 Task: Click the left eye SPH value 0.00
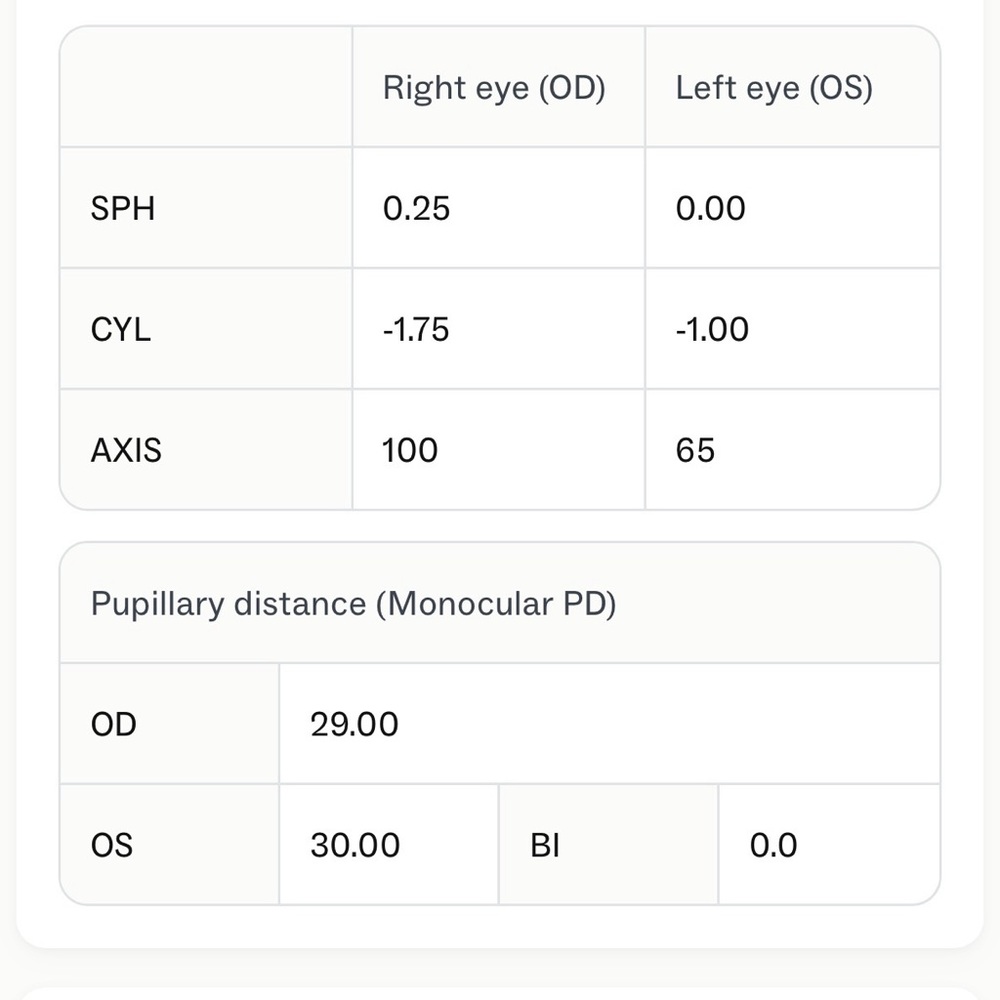pyautogui.click(x=710, y=209)
